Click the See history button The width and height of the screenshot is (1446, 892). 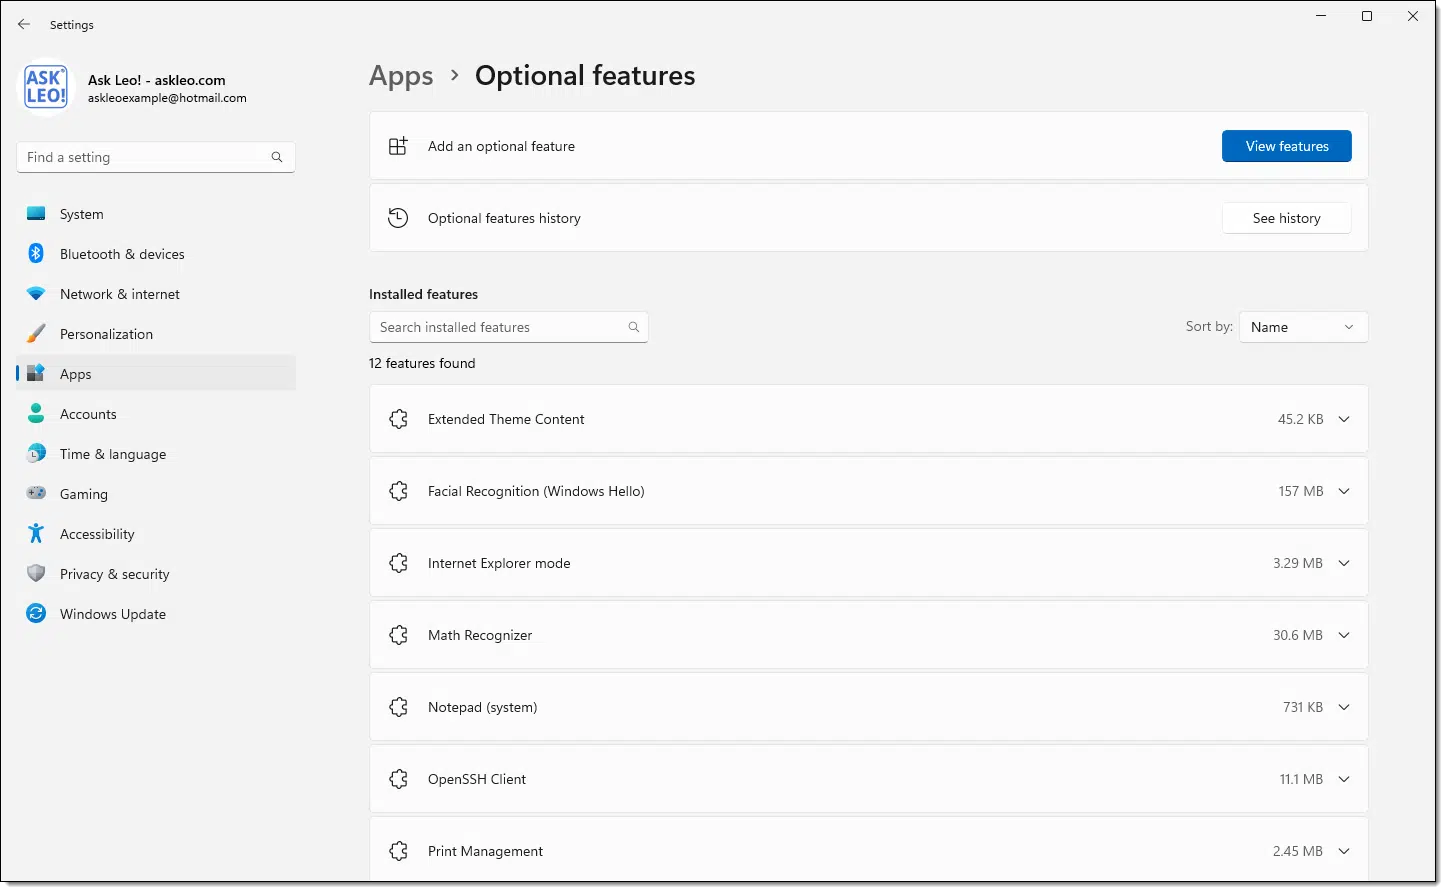click(1287, 218)
